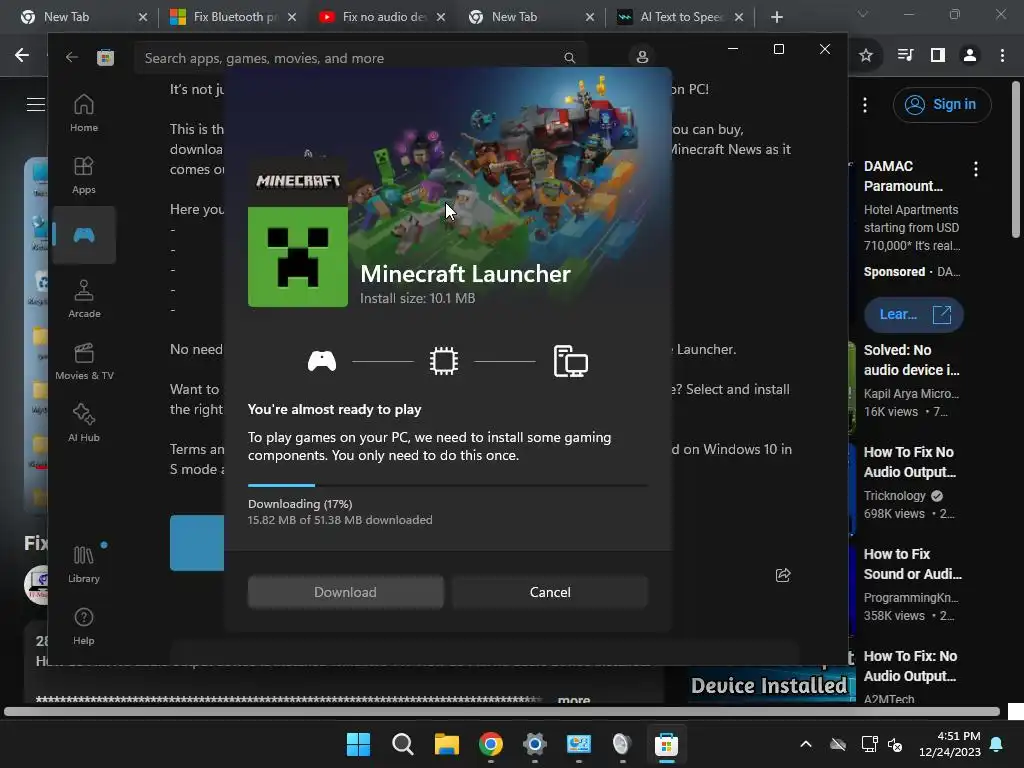The width and height of the screenshot is (1024, 768).
Task: Open AI Hub in Store sidebar
Action: pyautogui.click(x=84, y=423)
